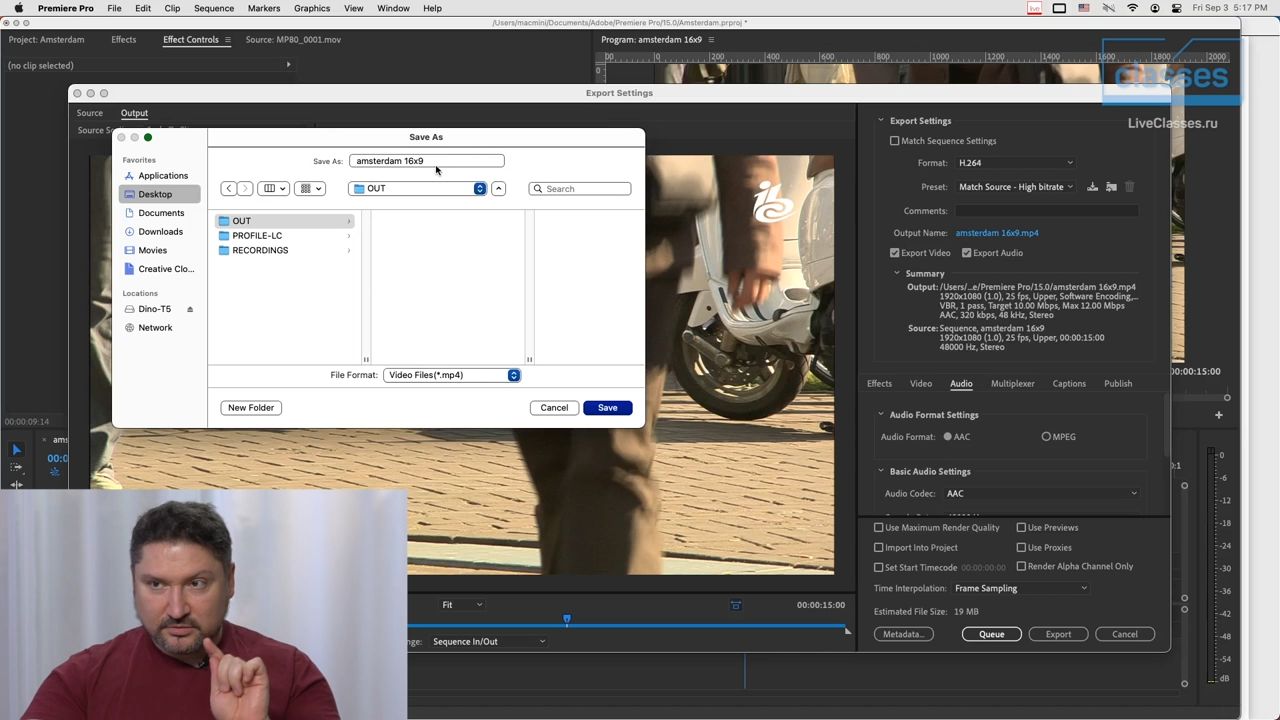Click the collapse dialog chevron button
The width and height of the screenshot is (1280, 720).
point(498,189)
